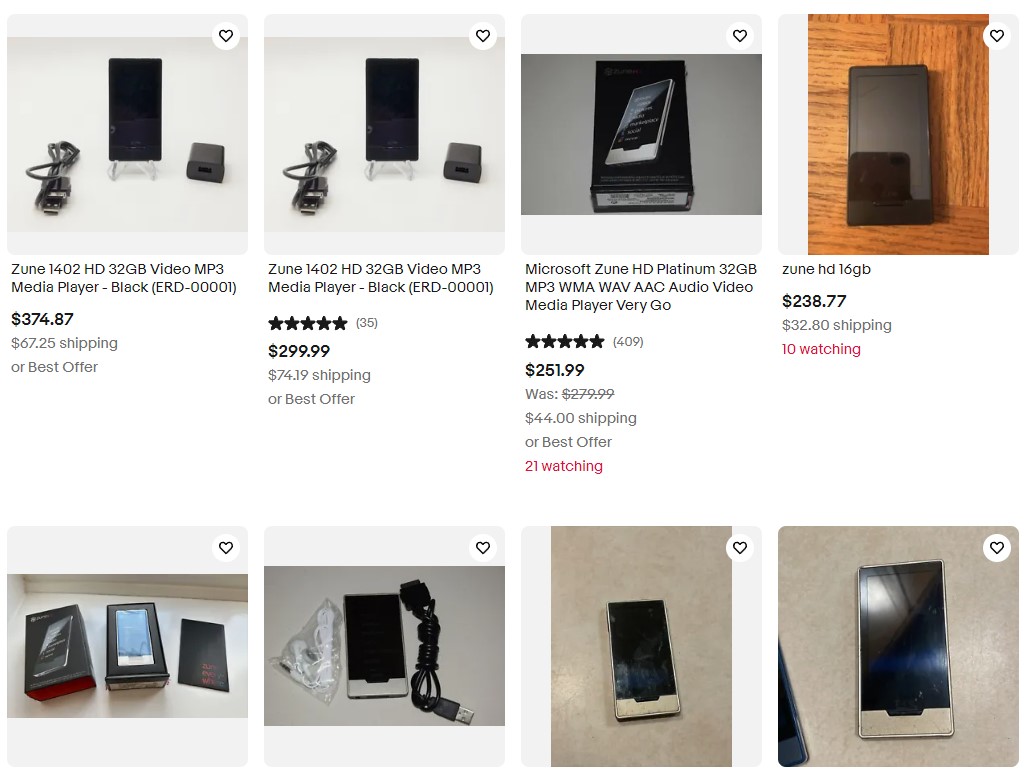Open the image of the Zune with earbuds and USB cable
Viewport: 1034px width, 772px height.
point(384,646)
